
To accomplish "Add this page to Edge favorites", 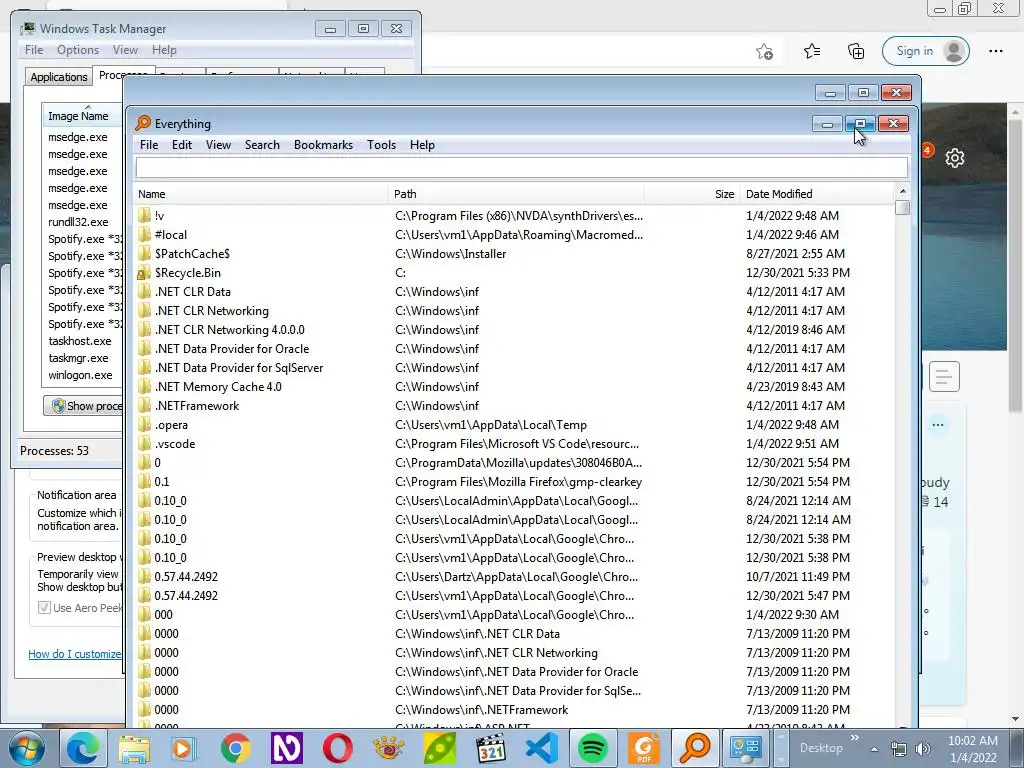I will pos(764,51).
